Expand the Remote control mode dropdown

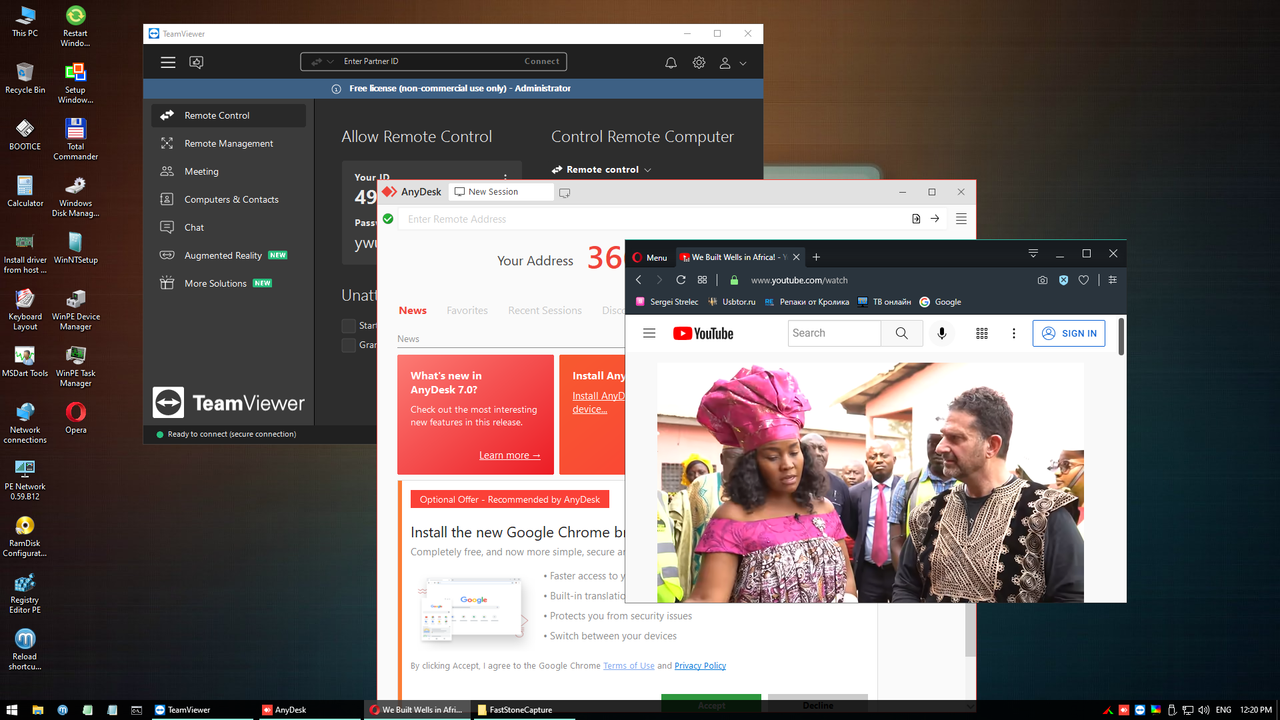(x=602, y=169)
